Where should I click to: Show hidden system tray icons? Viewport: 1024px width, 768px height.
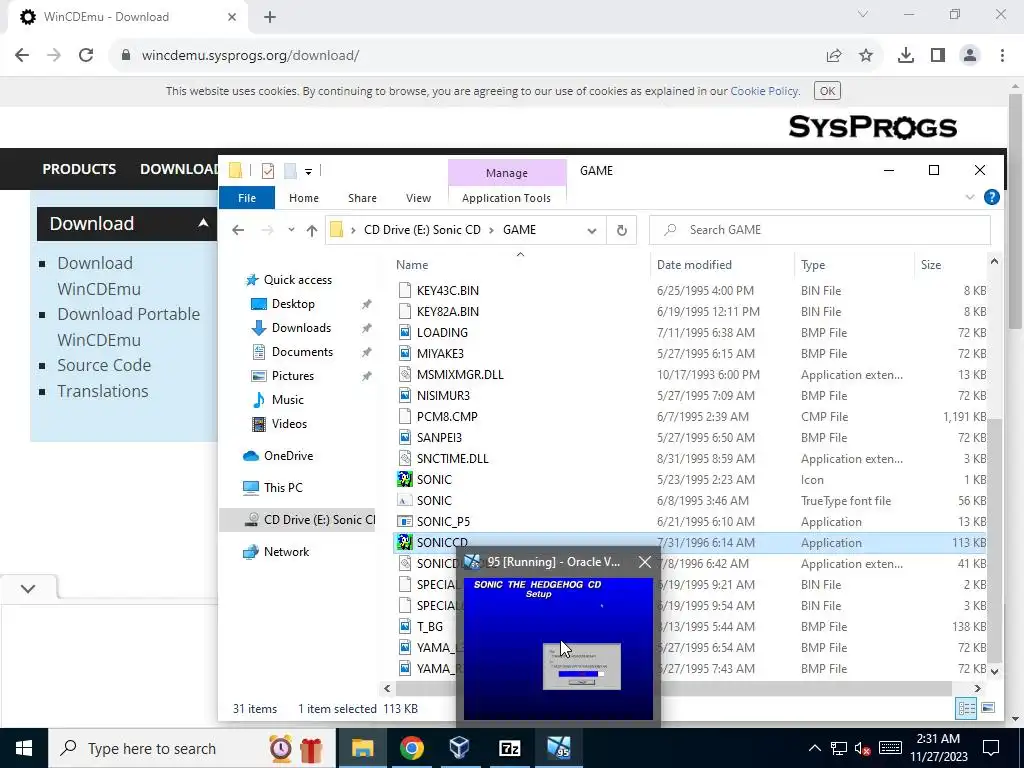pos(814,748)
